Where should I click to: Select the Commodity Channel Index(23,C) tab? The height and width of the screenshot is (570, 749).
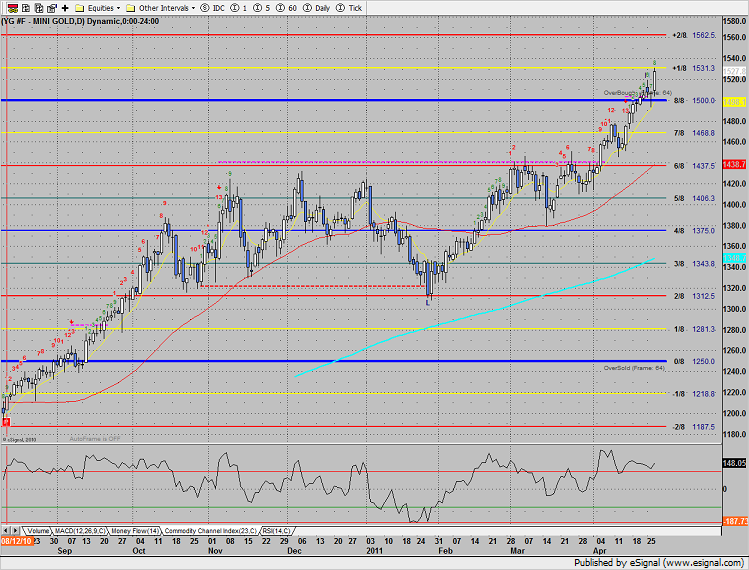210,531
